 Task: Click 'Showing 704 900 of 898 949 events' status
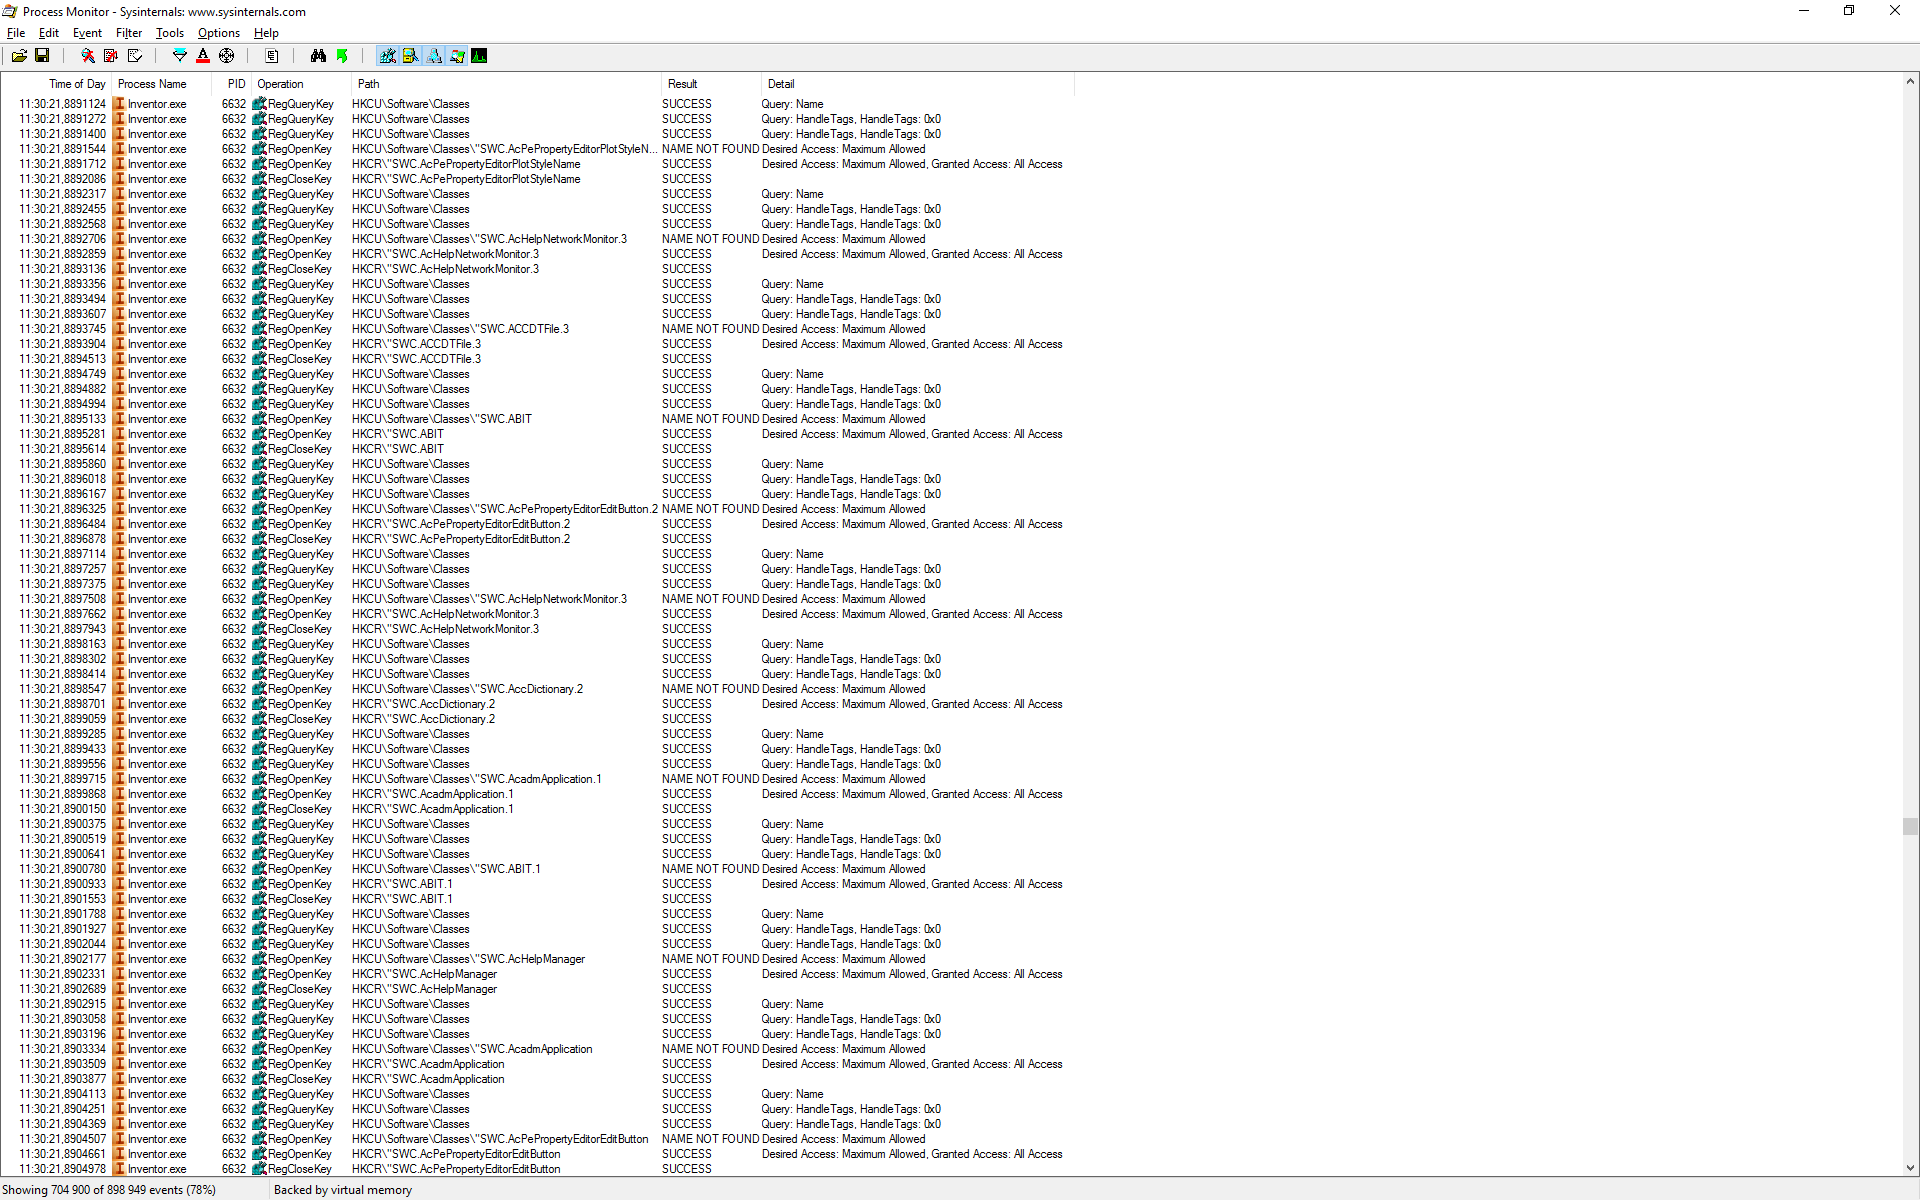(109, 1190)
